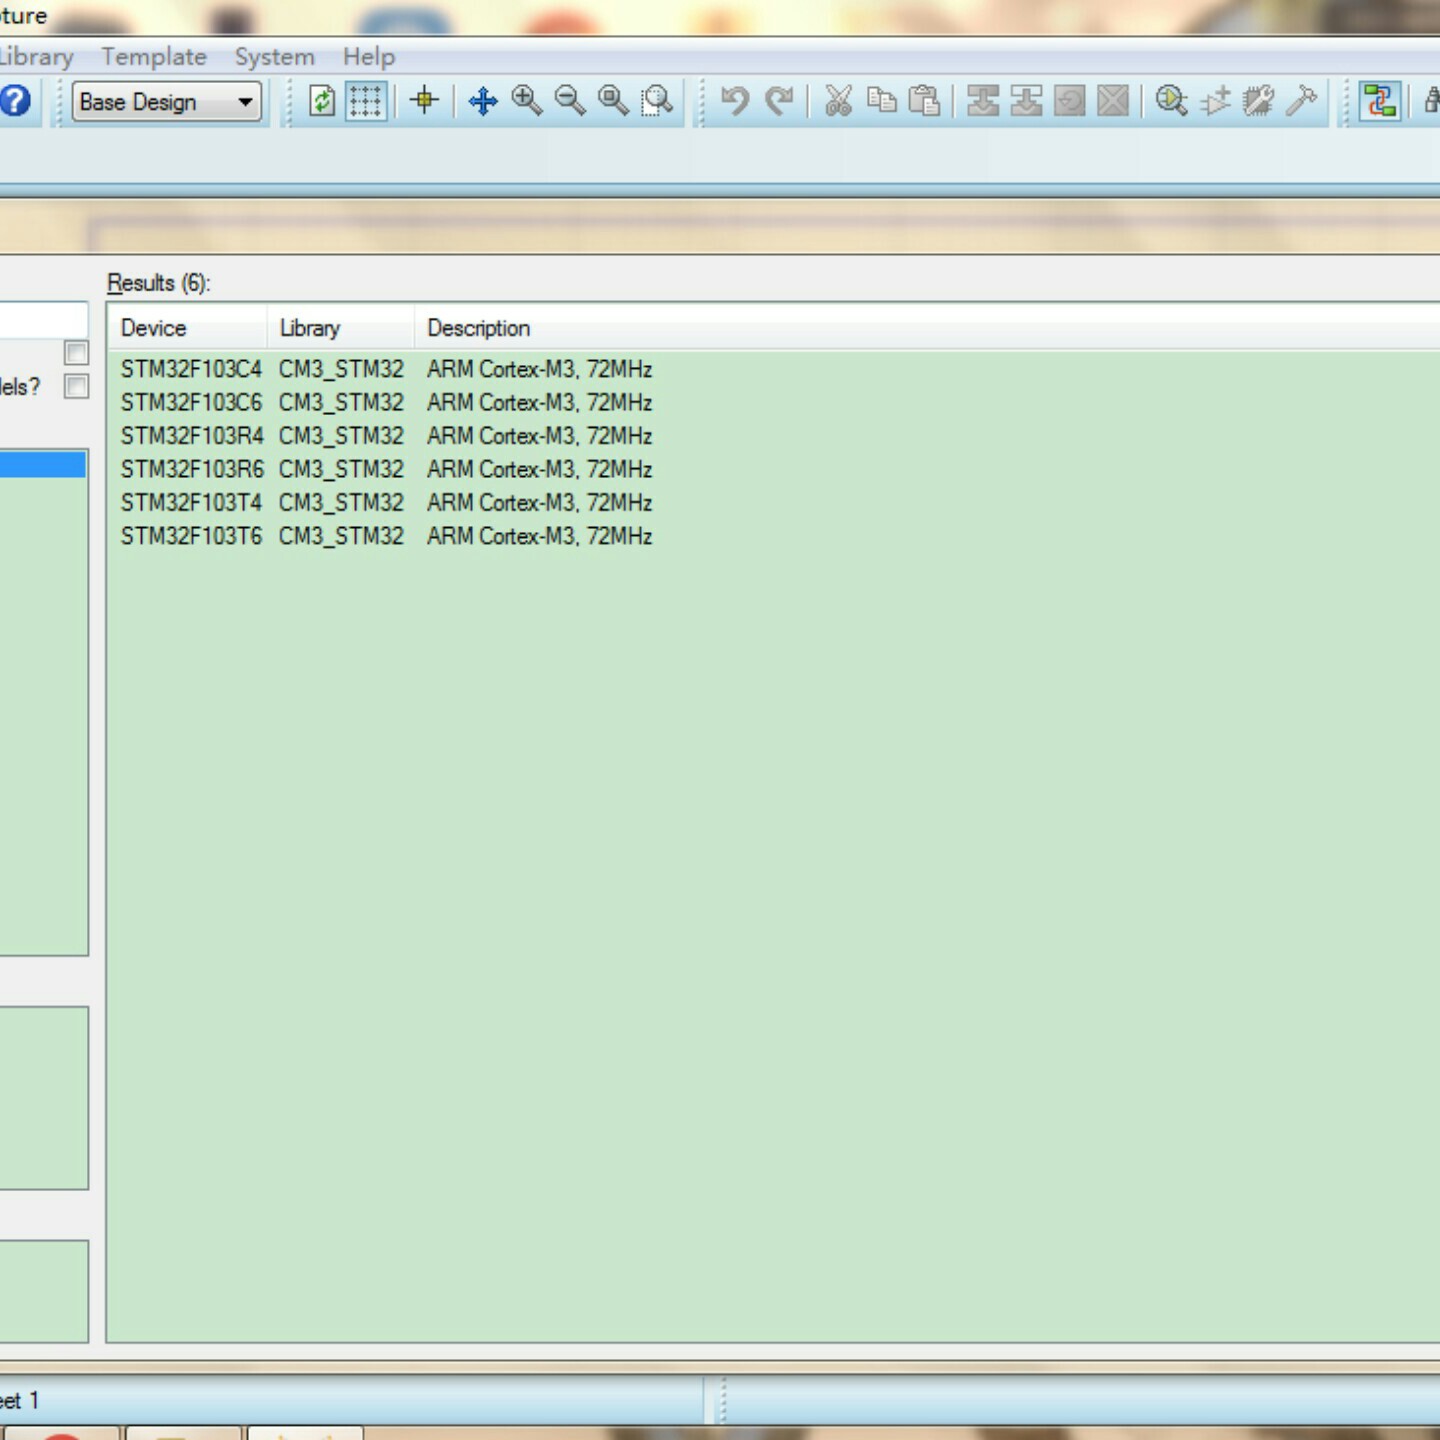
Task: Select the STM32F103C6 device row
Action: 191,402
